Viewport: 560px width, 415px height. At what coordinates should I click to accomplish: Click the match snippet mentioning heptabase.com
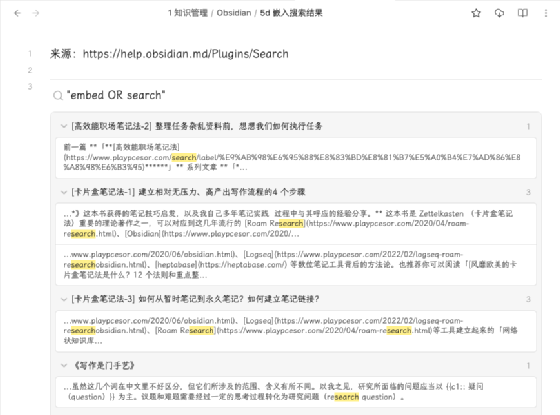pyautogui.click(x=296, y=265)
